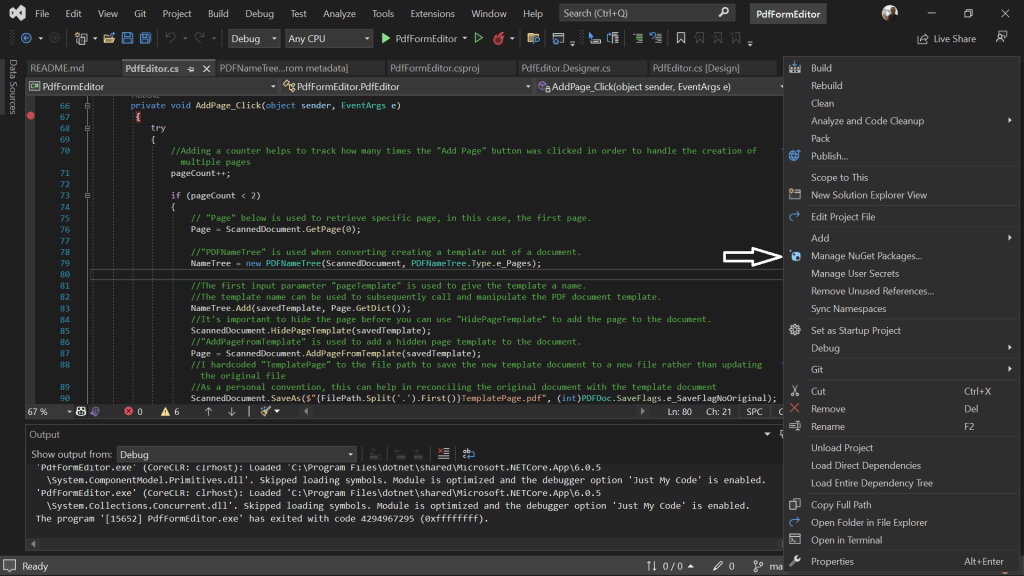Viewport: 1024px width, 576px height.
Task: Open the PdfFormEditor project navigation dropdown
Action: pos(152,86)
